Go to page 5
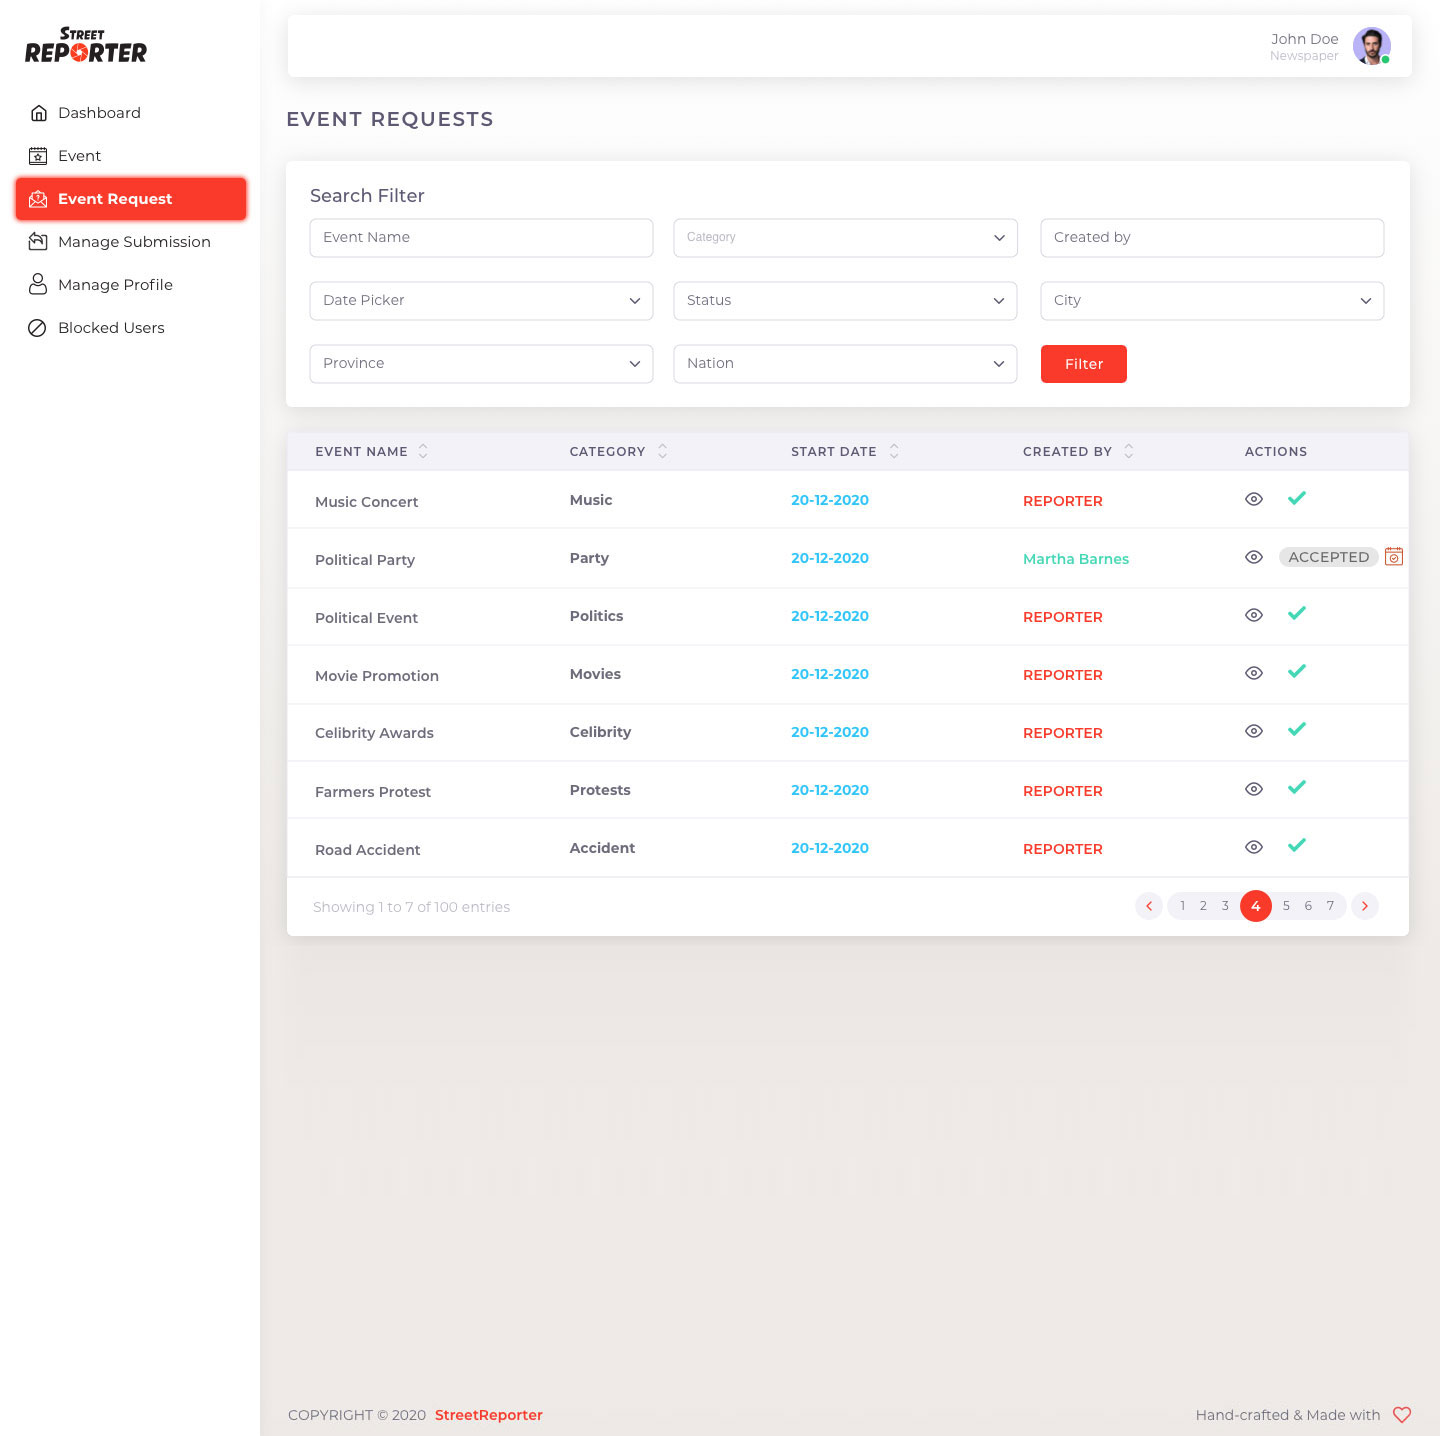 coord(1286,906)
